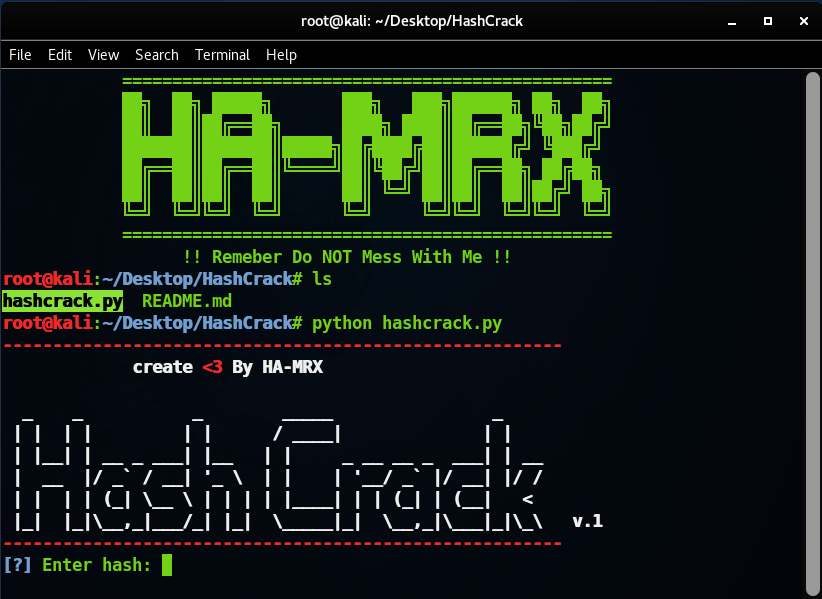
Task: Open the Edit menu
Action: [x=60, y=55]
